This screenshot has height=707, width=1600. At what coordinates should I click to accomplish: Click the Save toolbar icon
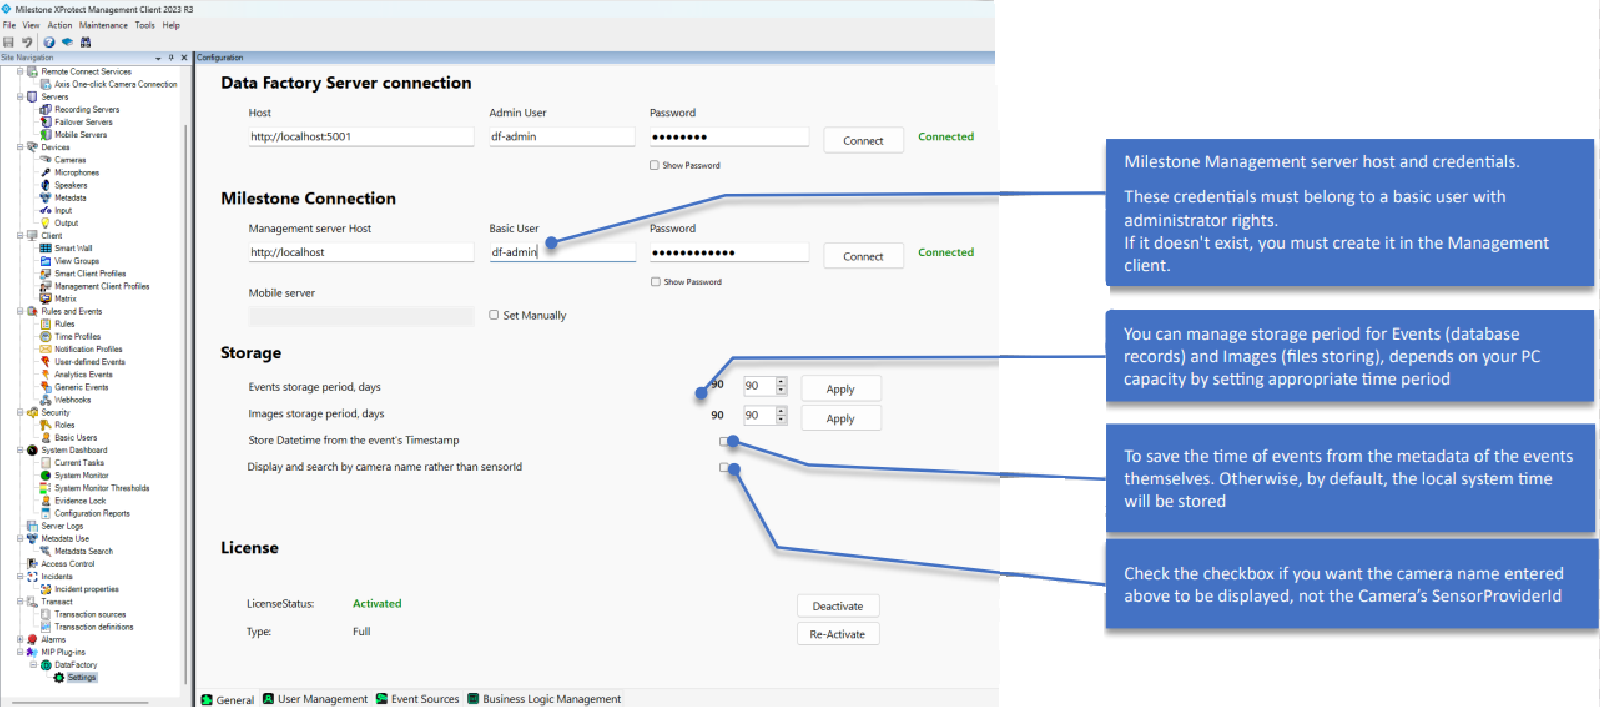tap(8, 42)
